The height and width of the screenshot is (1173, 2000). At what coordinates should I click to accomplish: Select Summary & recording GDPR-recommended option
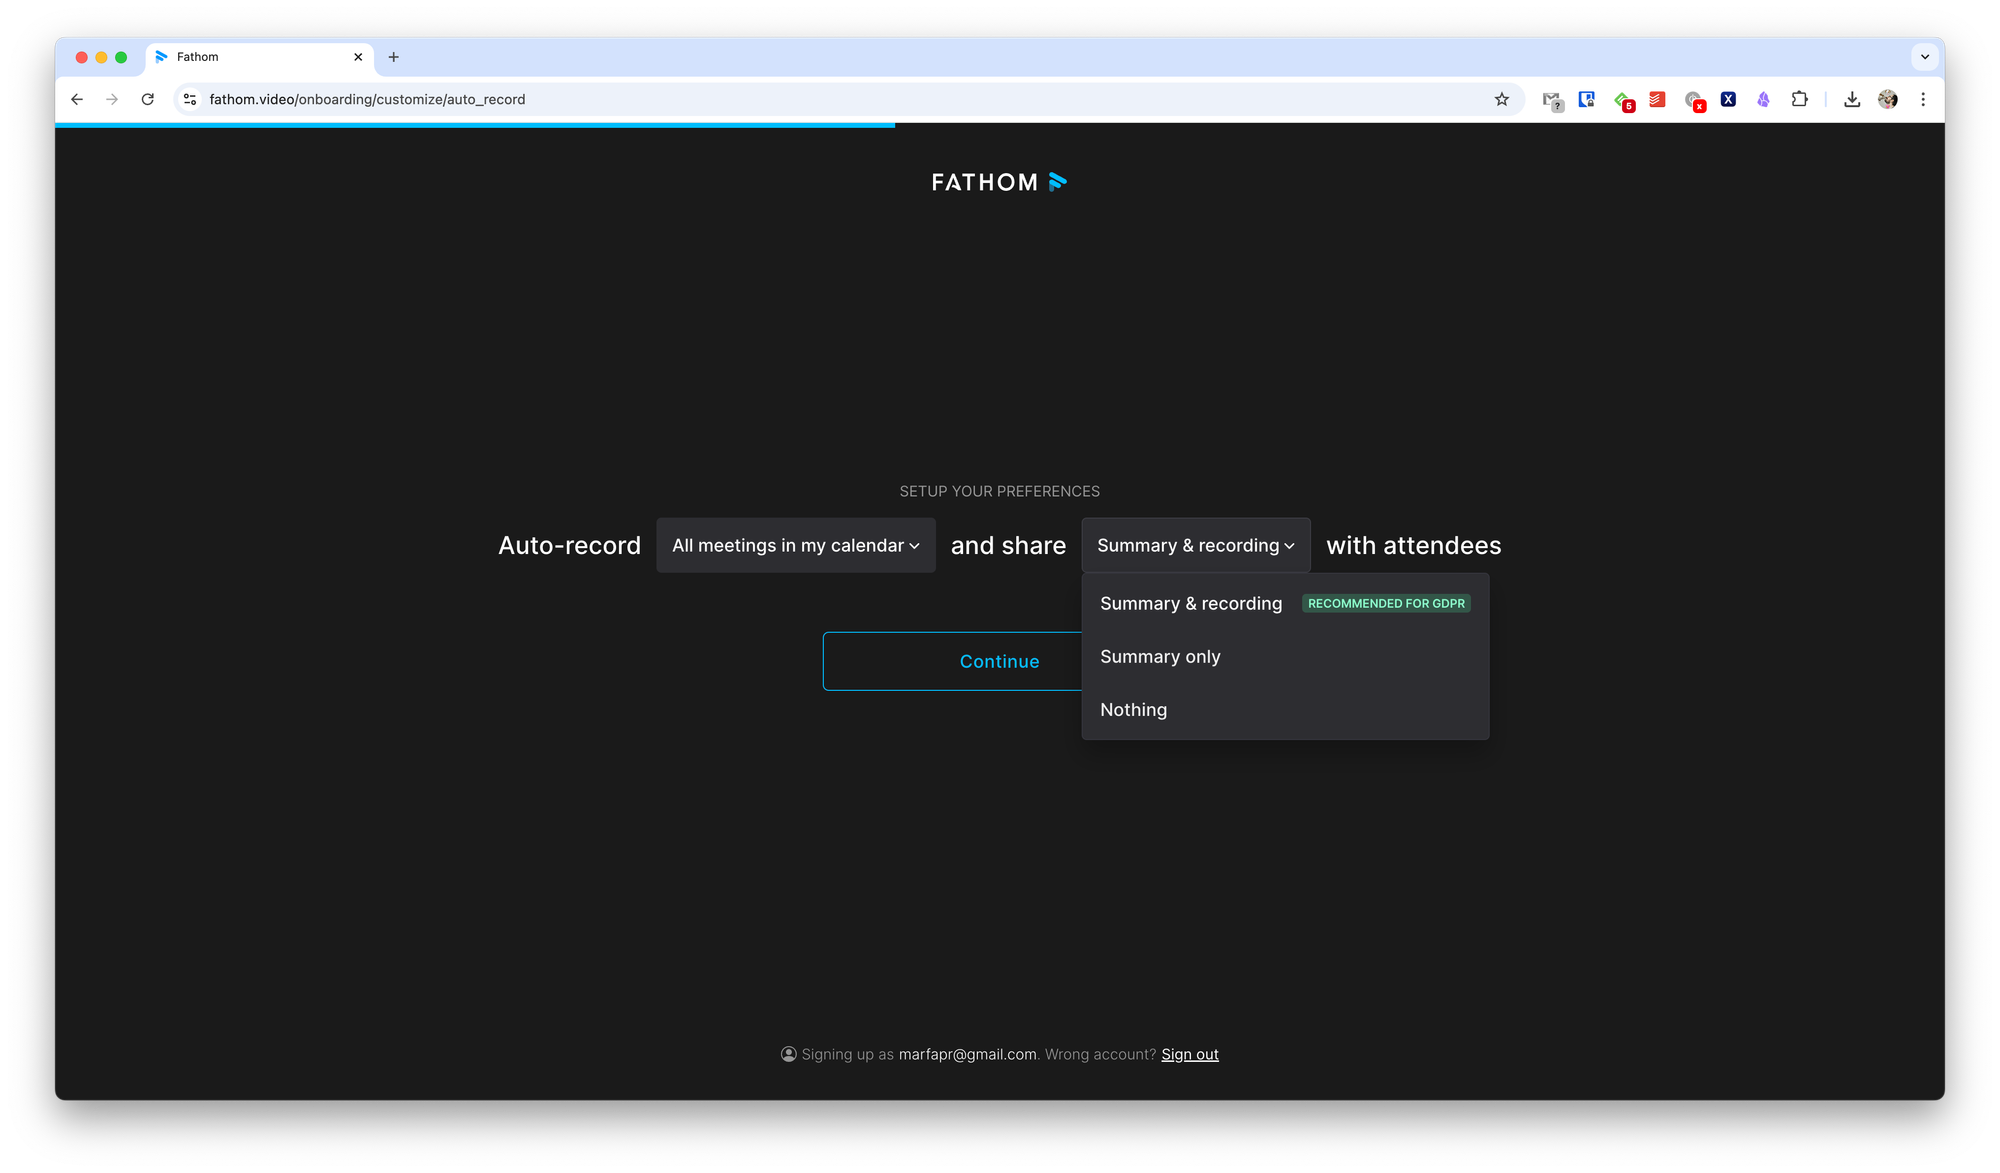pos(1191,604)
